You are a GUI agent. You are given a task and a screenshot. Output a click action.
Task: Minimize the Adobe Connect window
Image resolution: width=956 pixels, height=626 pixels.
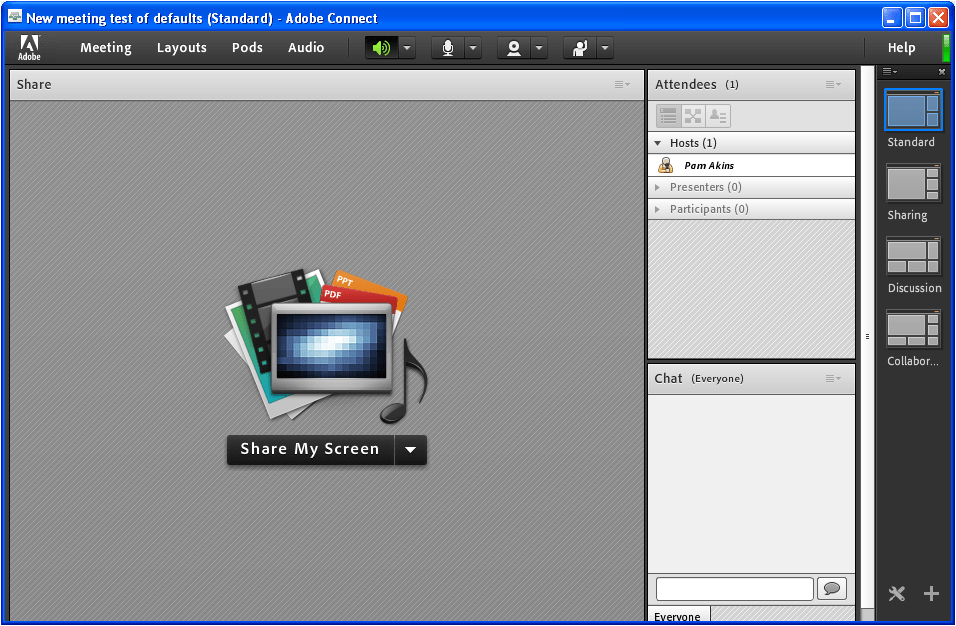pos(891,18)
